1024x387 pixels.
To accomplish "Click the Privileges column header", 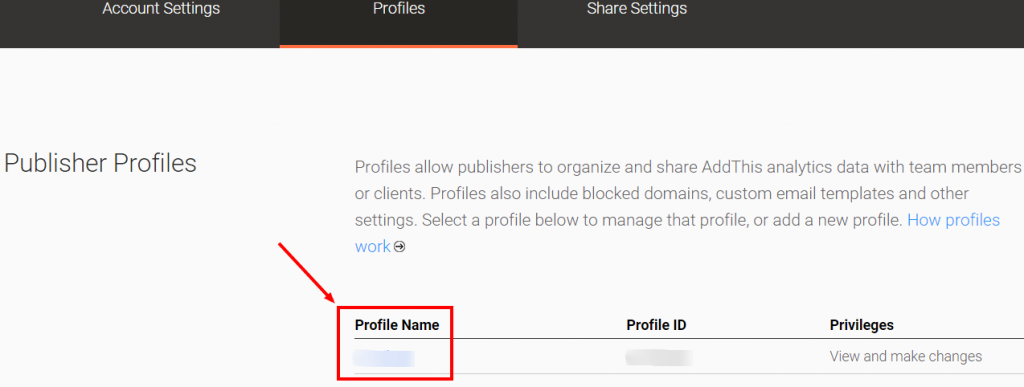I will (x=861, y=325).
